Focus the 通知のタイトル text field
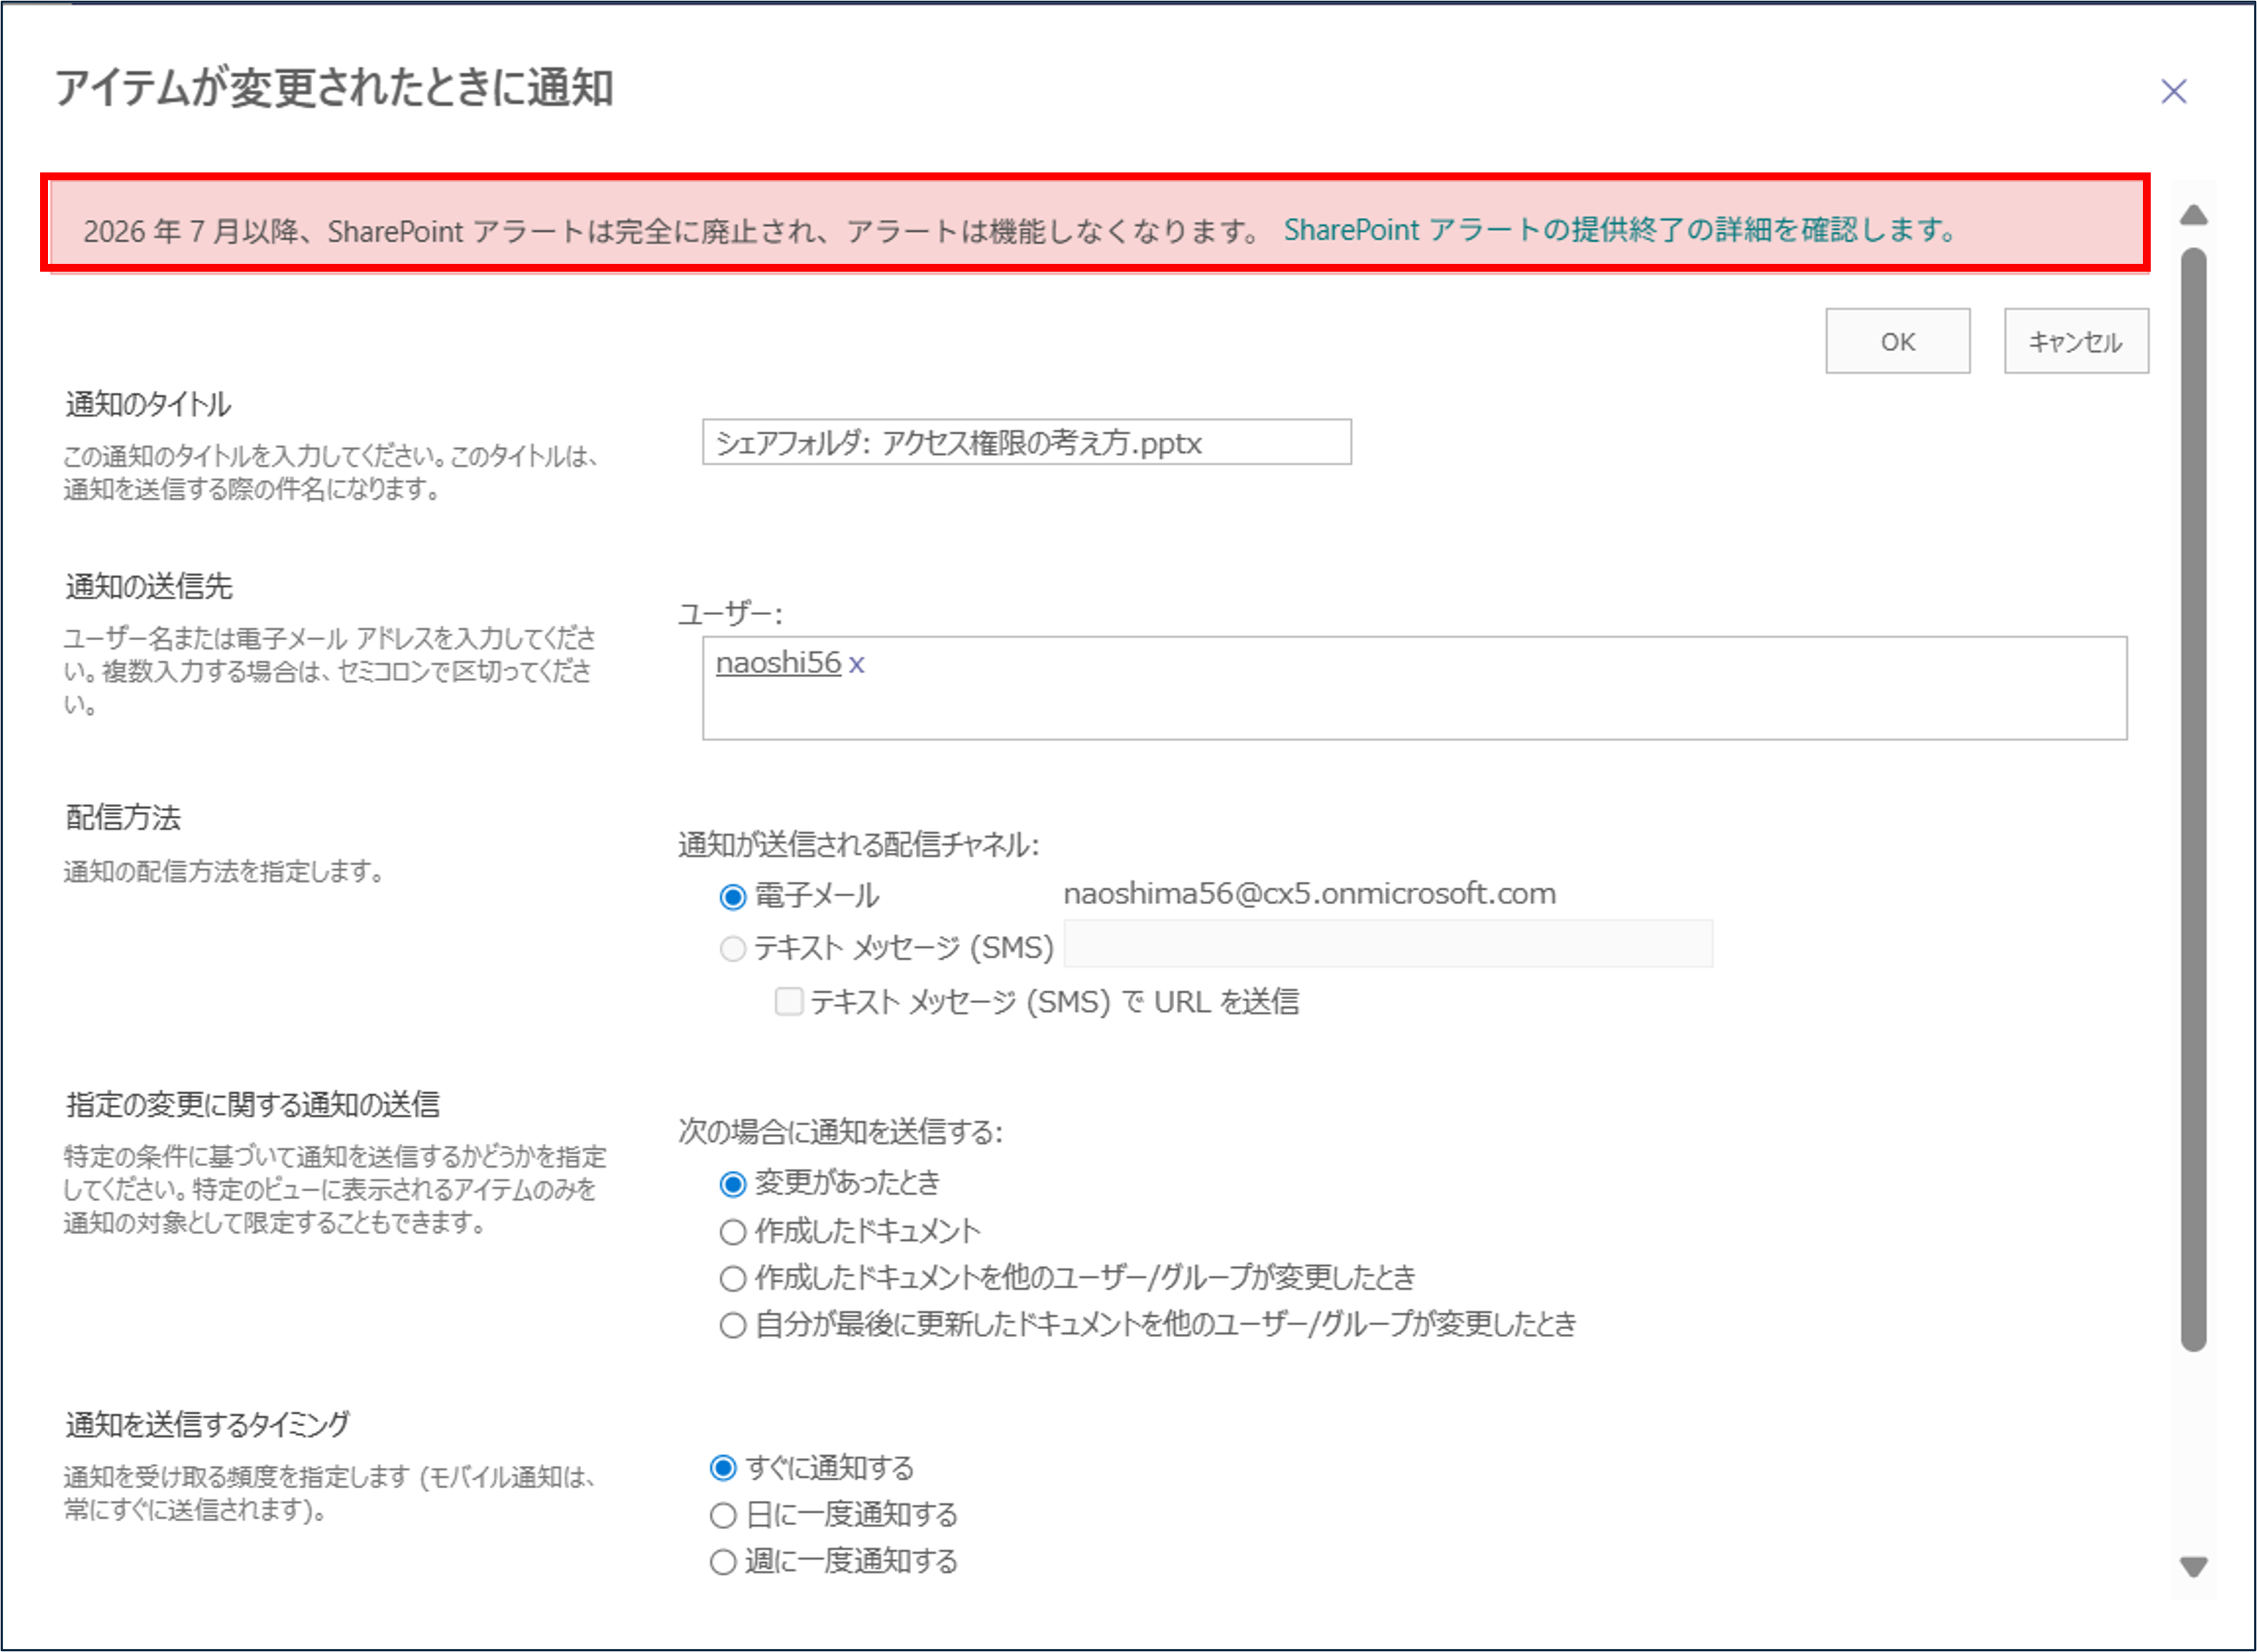The image size is (2257, 1652). (x=1026, y=442)
